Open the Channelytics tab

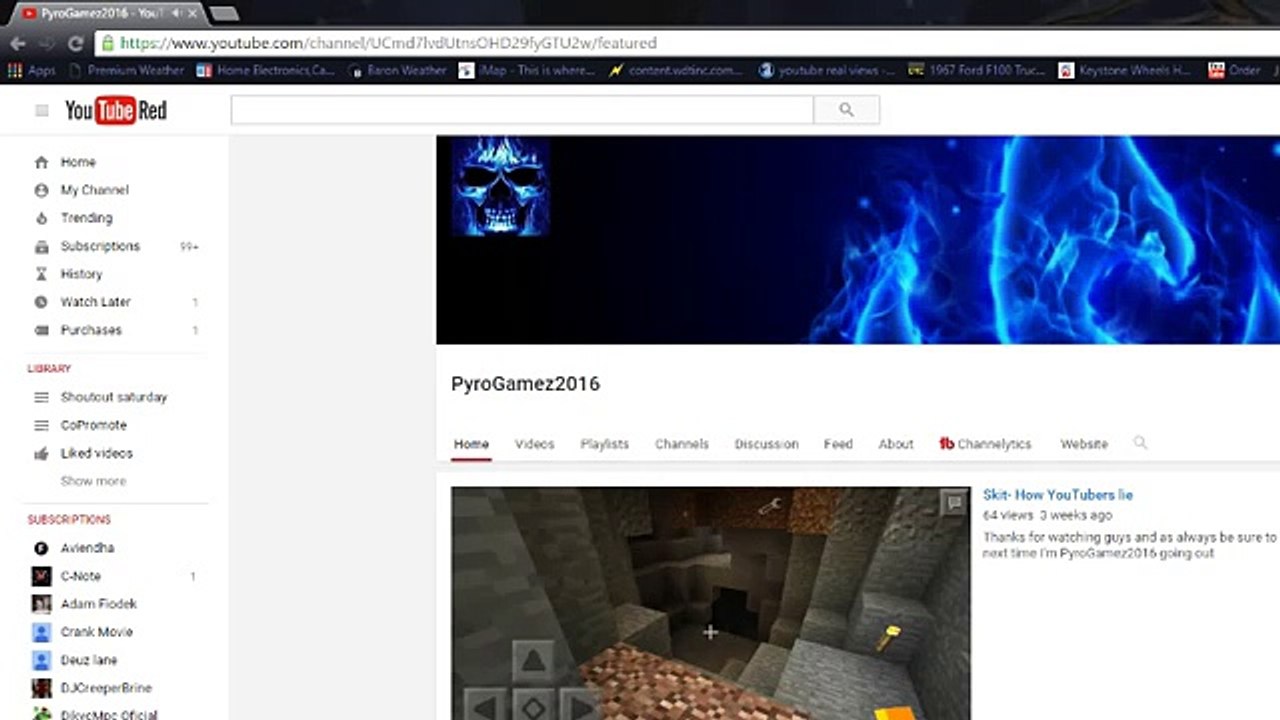coord(985,444)
